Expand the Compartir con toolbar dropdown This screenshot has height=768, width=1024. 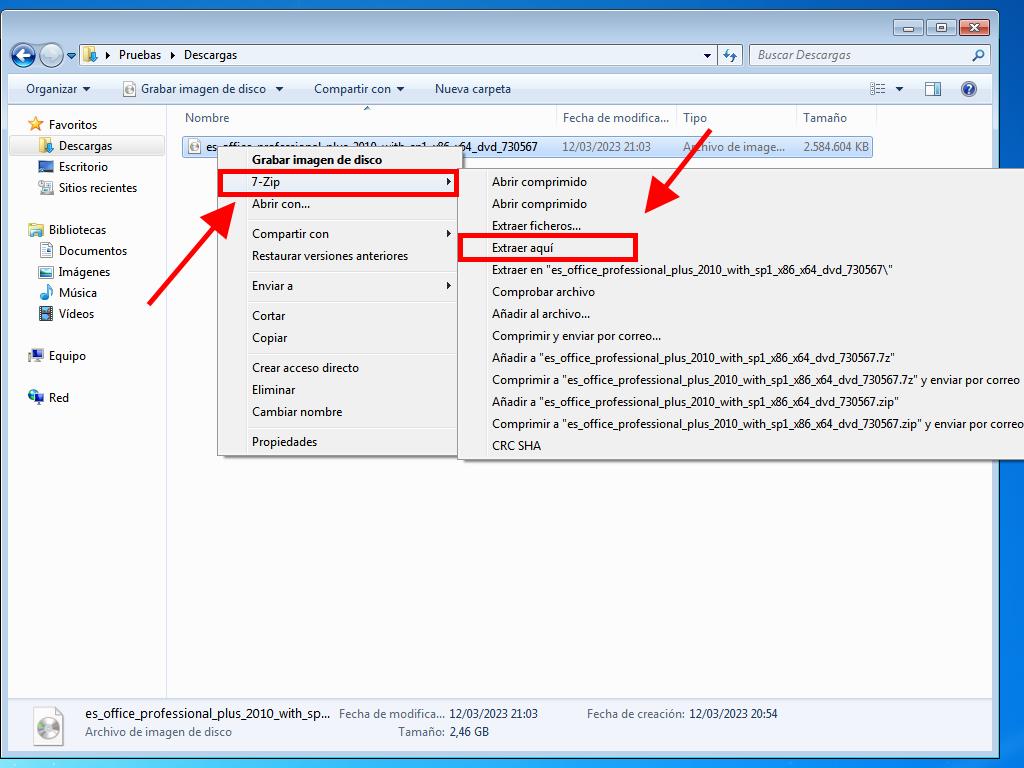pyautogui.click(x=358, y=89)
